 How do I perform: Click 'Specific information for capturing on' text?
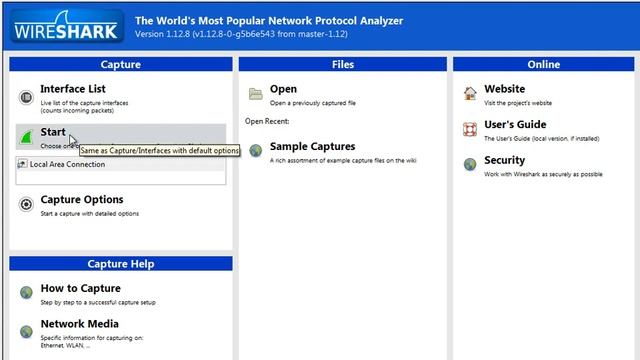point(92,338)
